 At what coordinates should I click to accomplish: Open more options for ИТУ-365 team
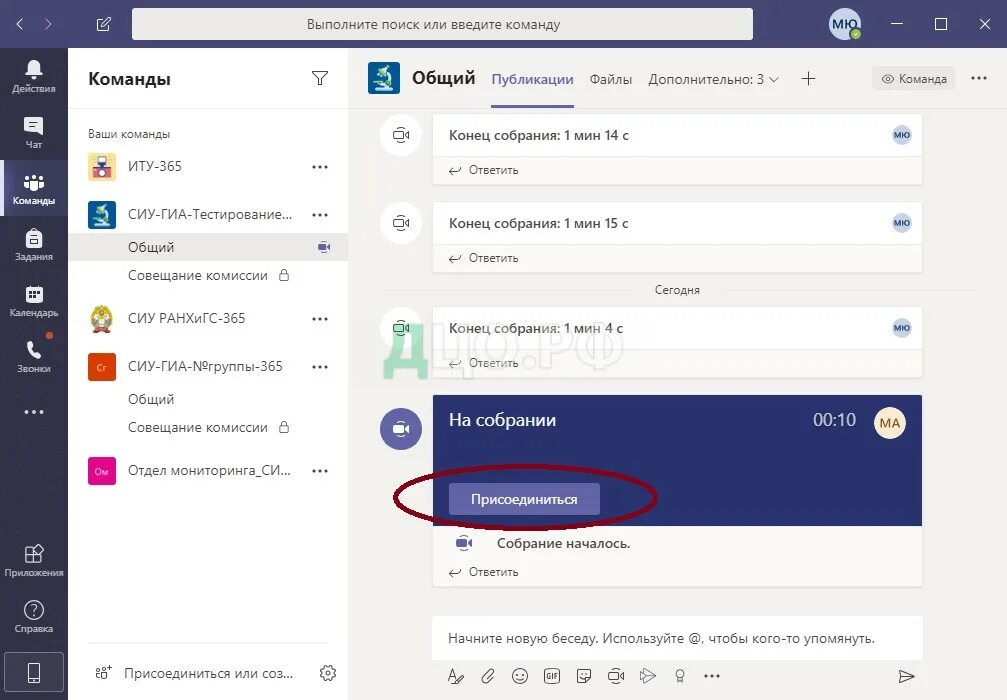tap(320, 167)
